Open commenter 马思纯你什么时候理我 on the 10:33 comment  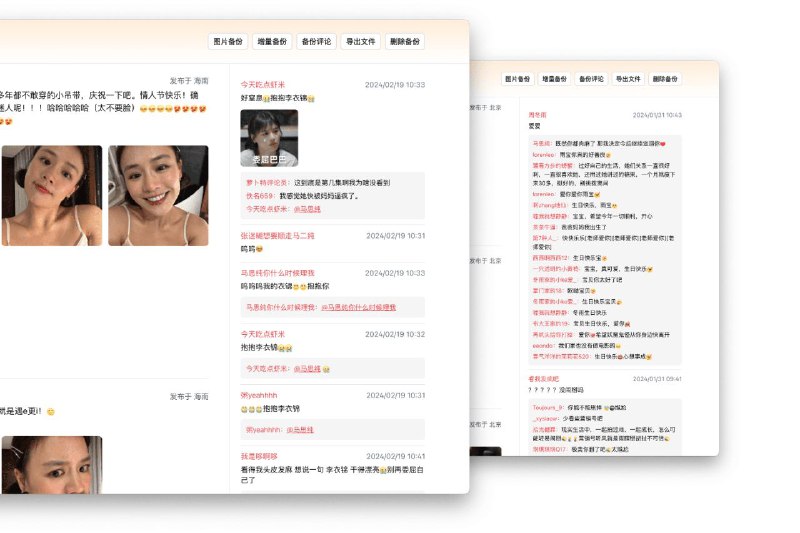tap(278, 273)
